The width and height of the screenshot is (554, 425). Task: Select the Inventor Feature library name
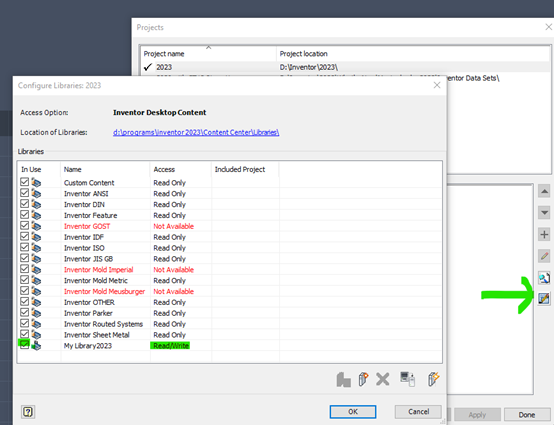pyautogui.click(x=90, y=215)
